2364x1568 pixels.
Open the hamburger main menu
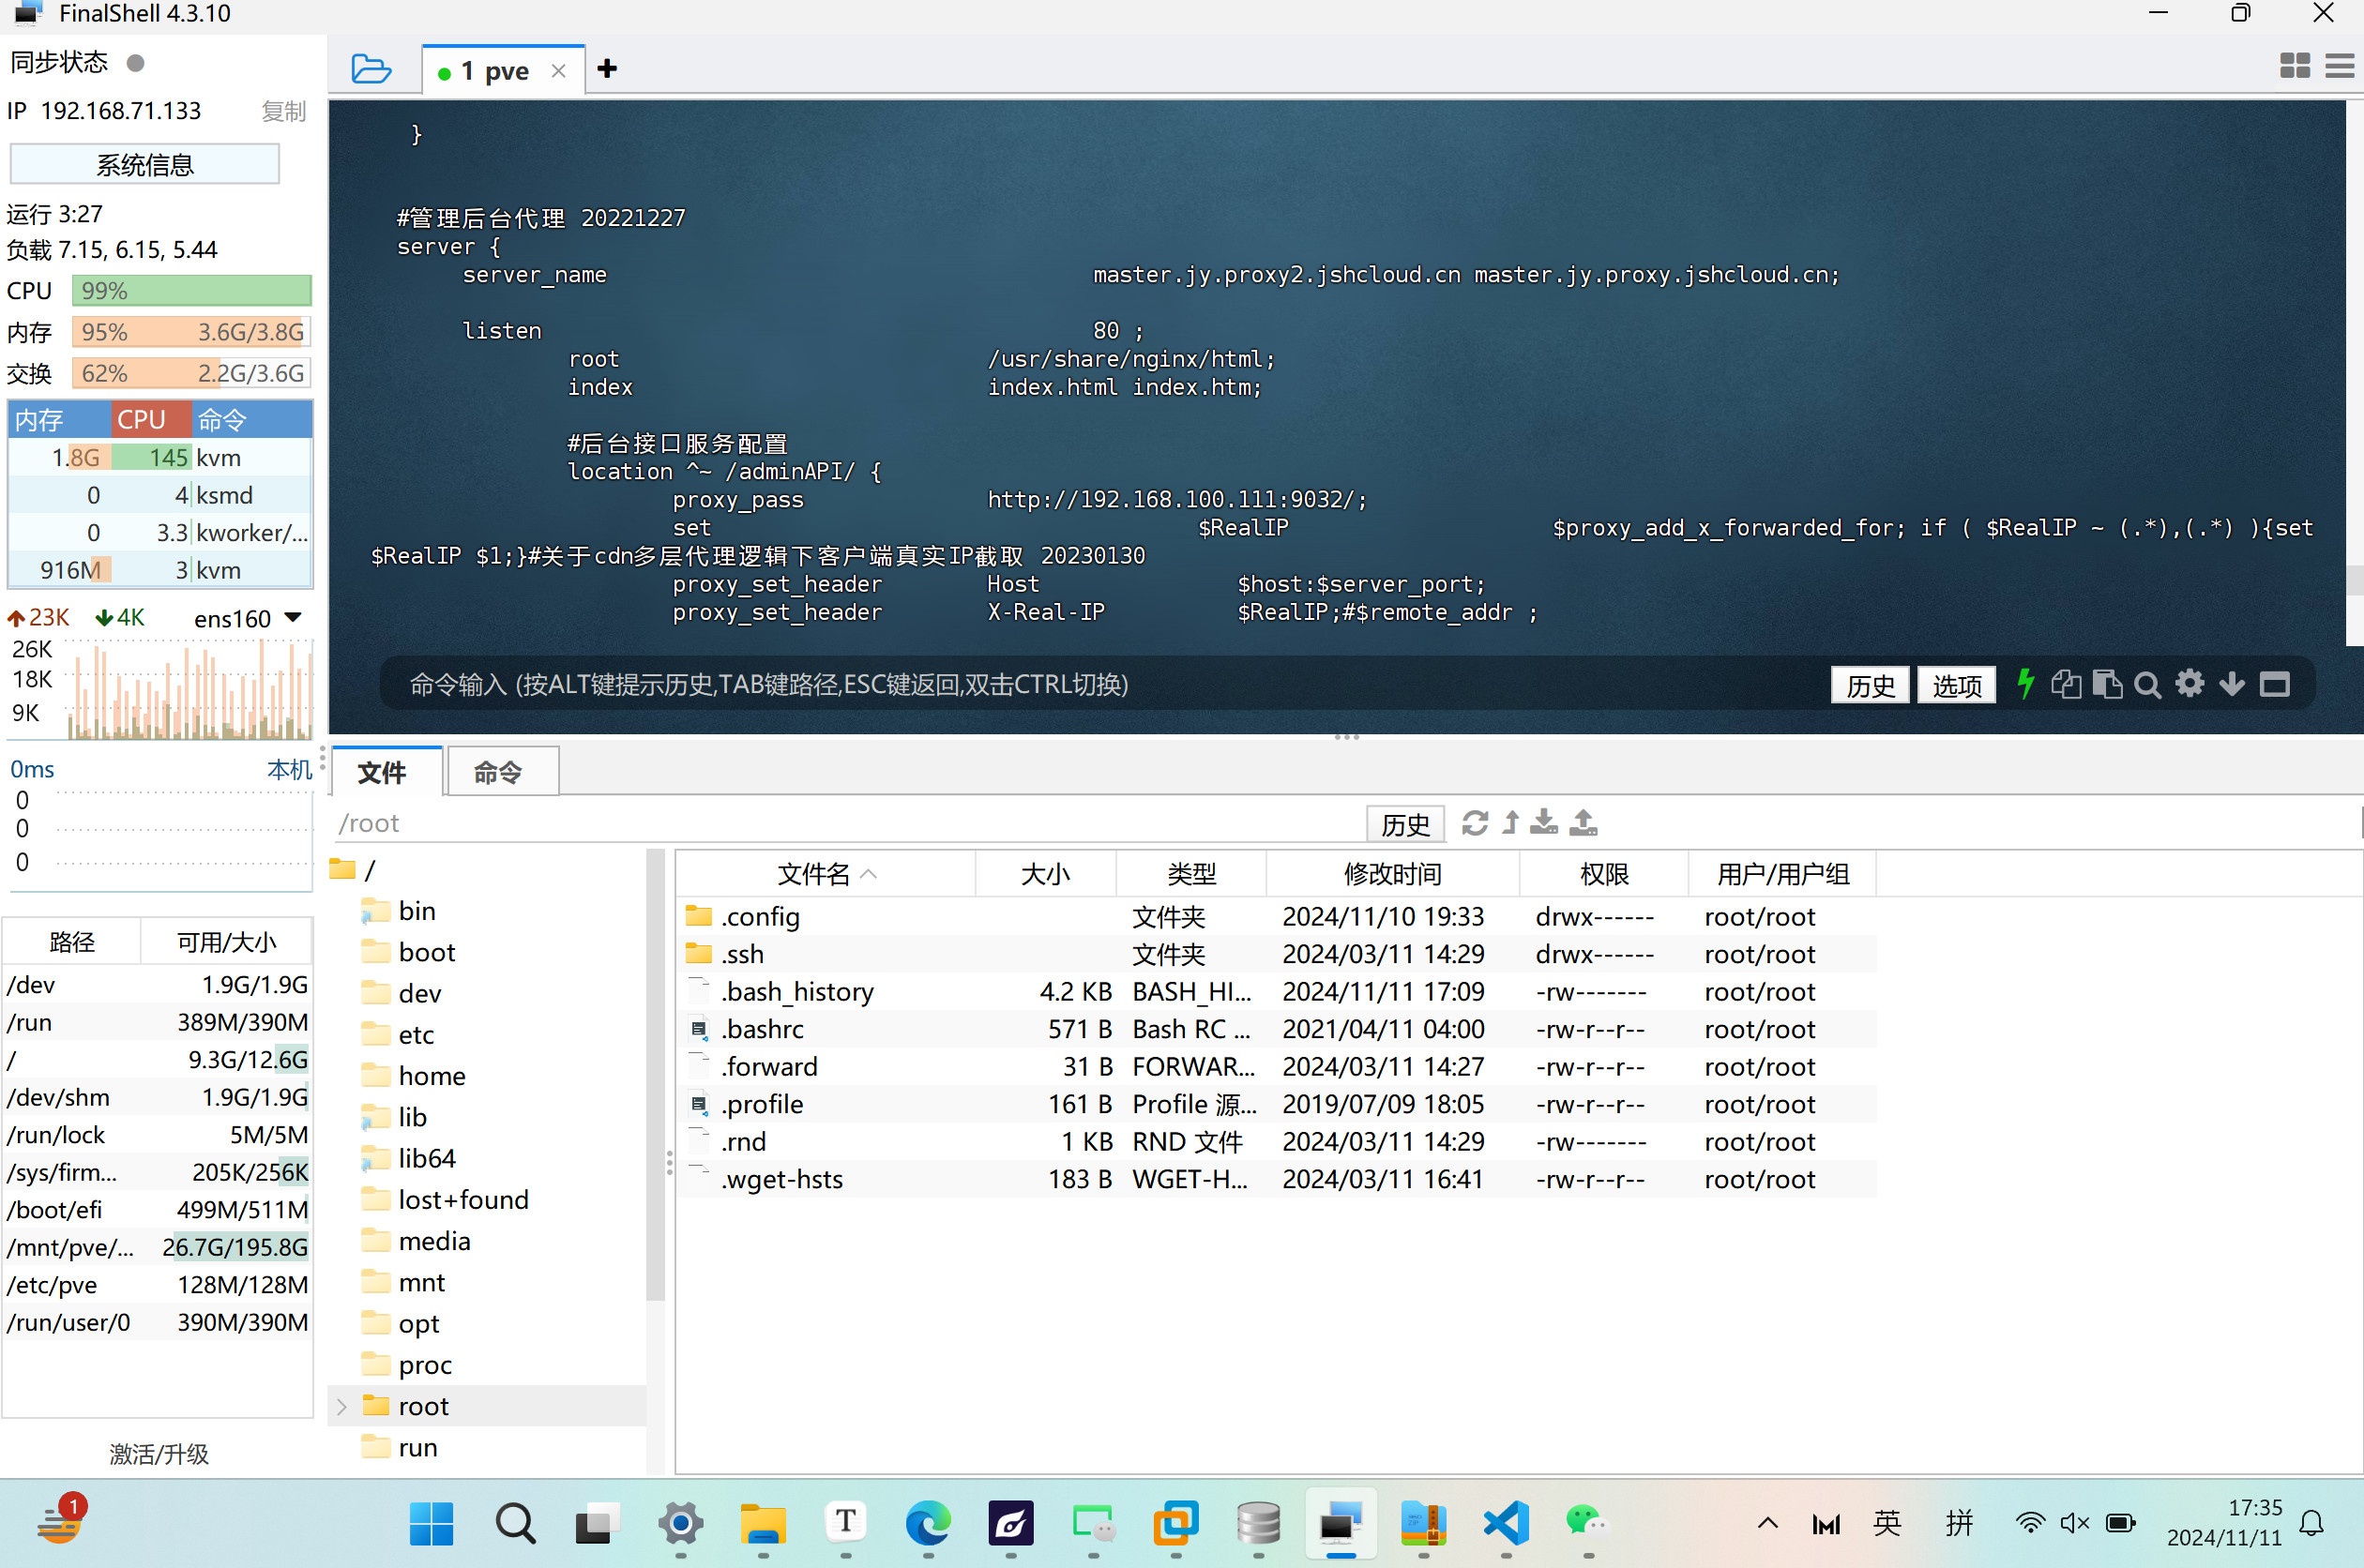pos(2339,66)
